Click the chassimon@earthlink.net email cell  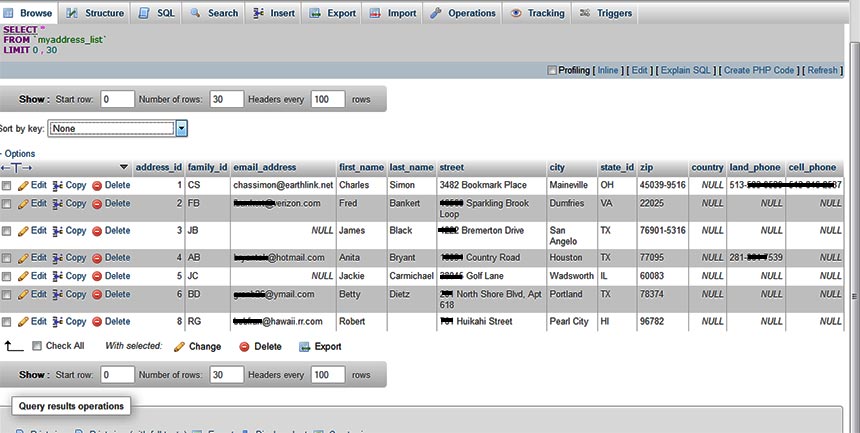click(283, 185)
